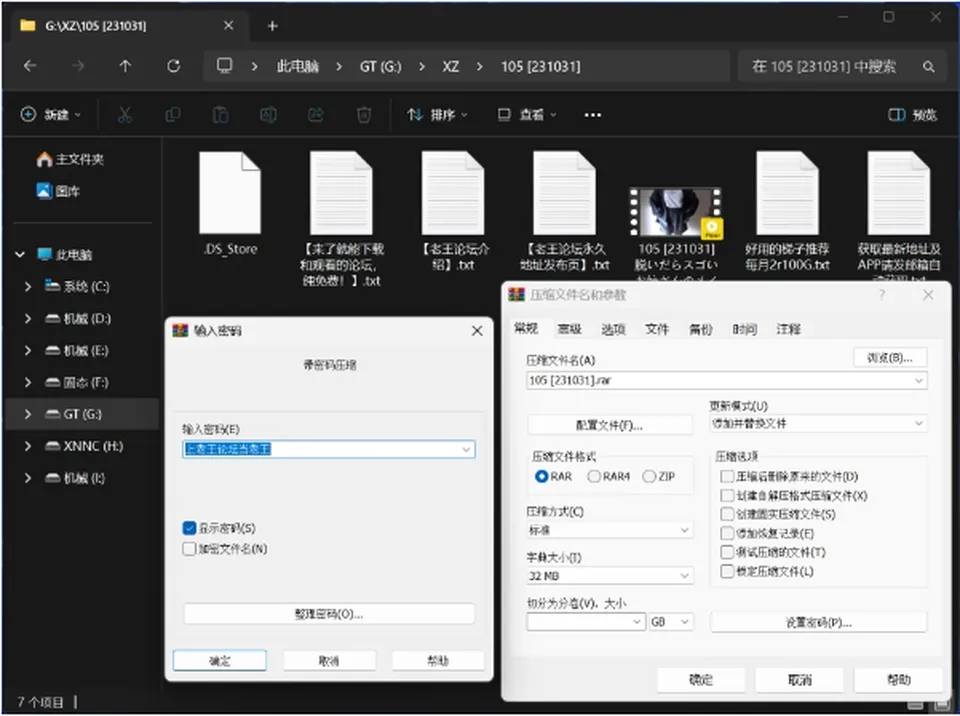Click the 压缩文件名(A) input field

[727, 380]
